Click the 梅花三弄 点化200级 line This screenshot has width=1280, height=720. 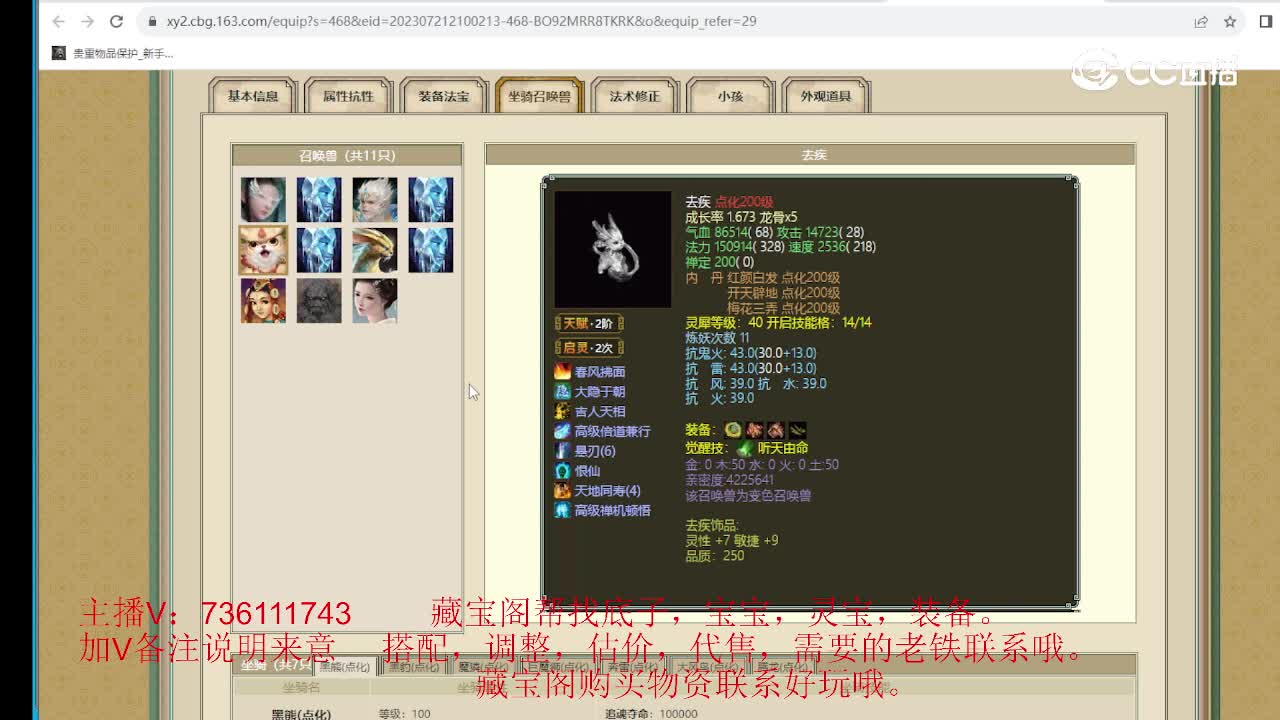783,308
